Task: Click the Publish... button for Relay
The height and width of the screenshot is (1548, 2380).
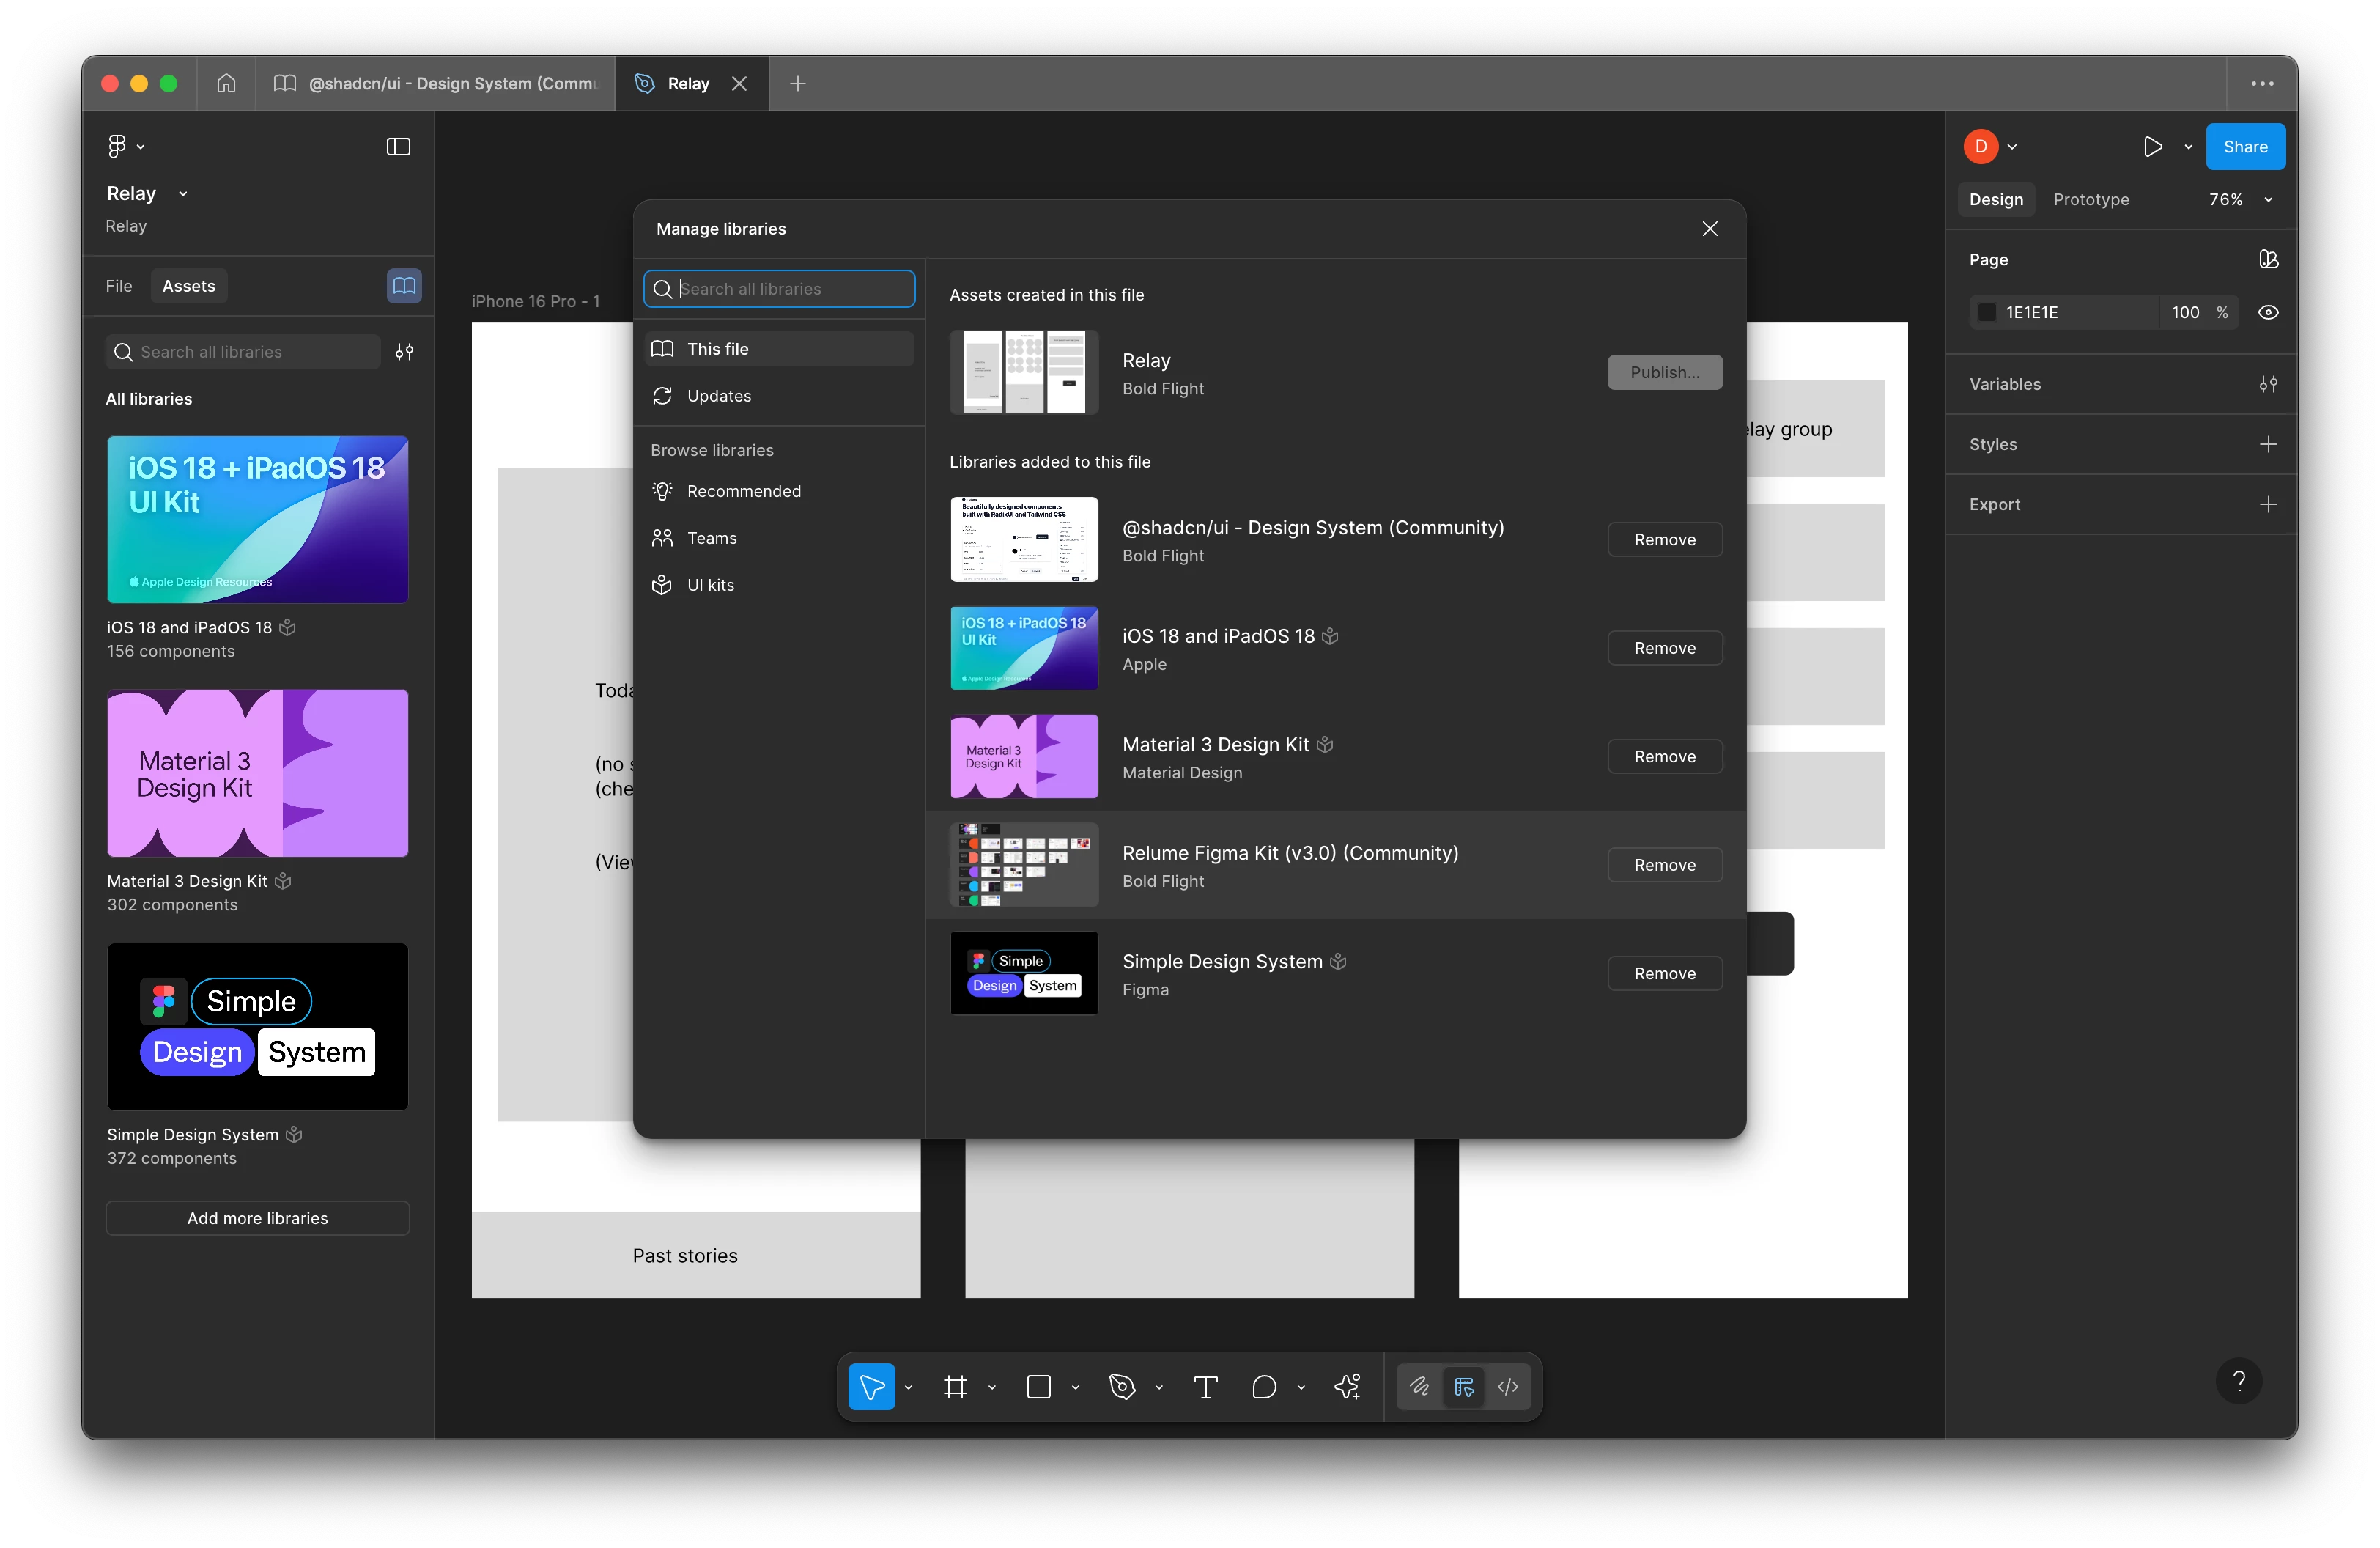Action: (1664, 372)
